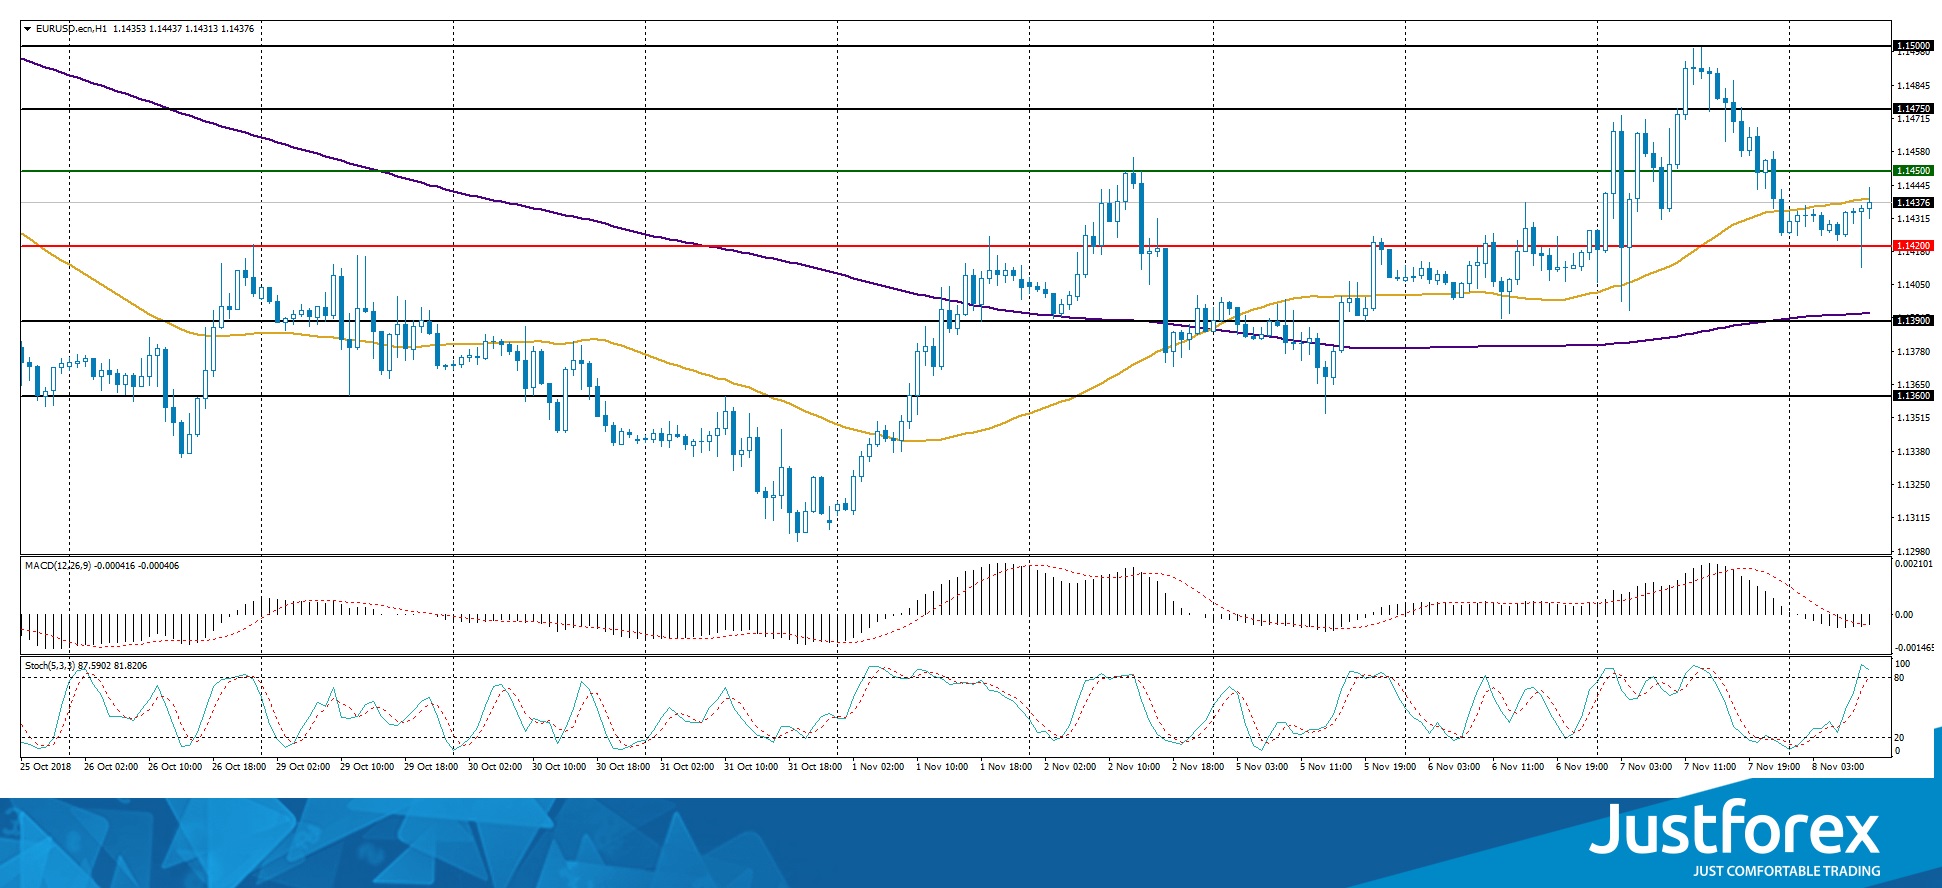The image size is (1942, 888).
Task: Click the '31 Oct 02:00' time label
Action: tap(687, 767)
